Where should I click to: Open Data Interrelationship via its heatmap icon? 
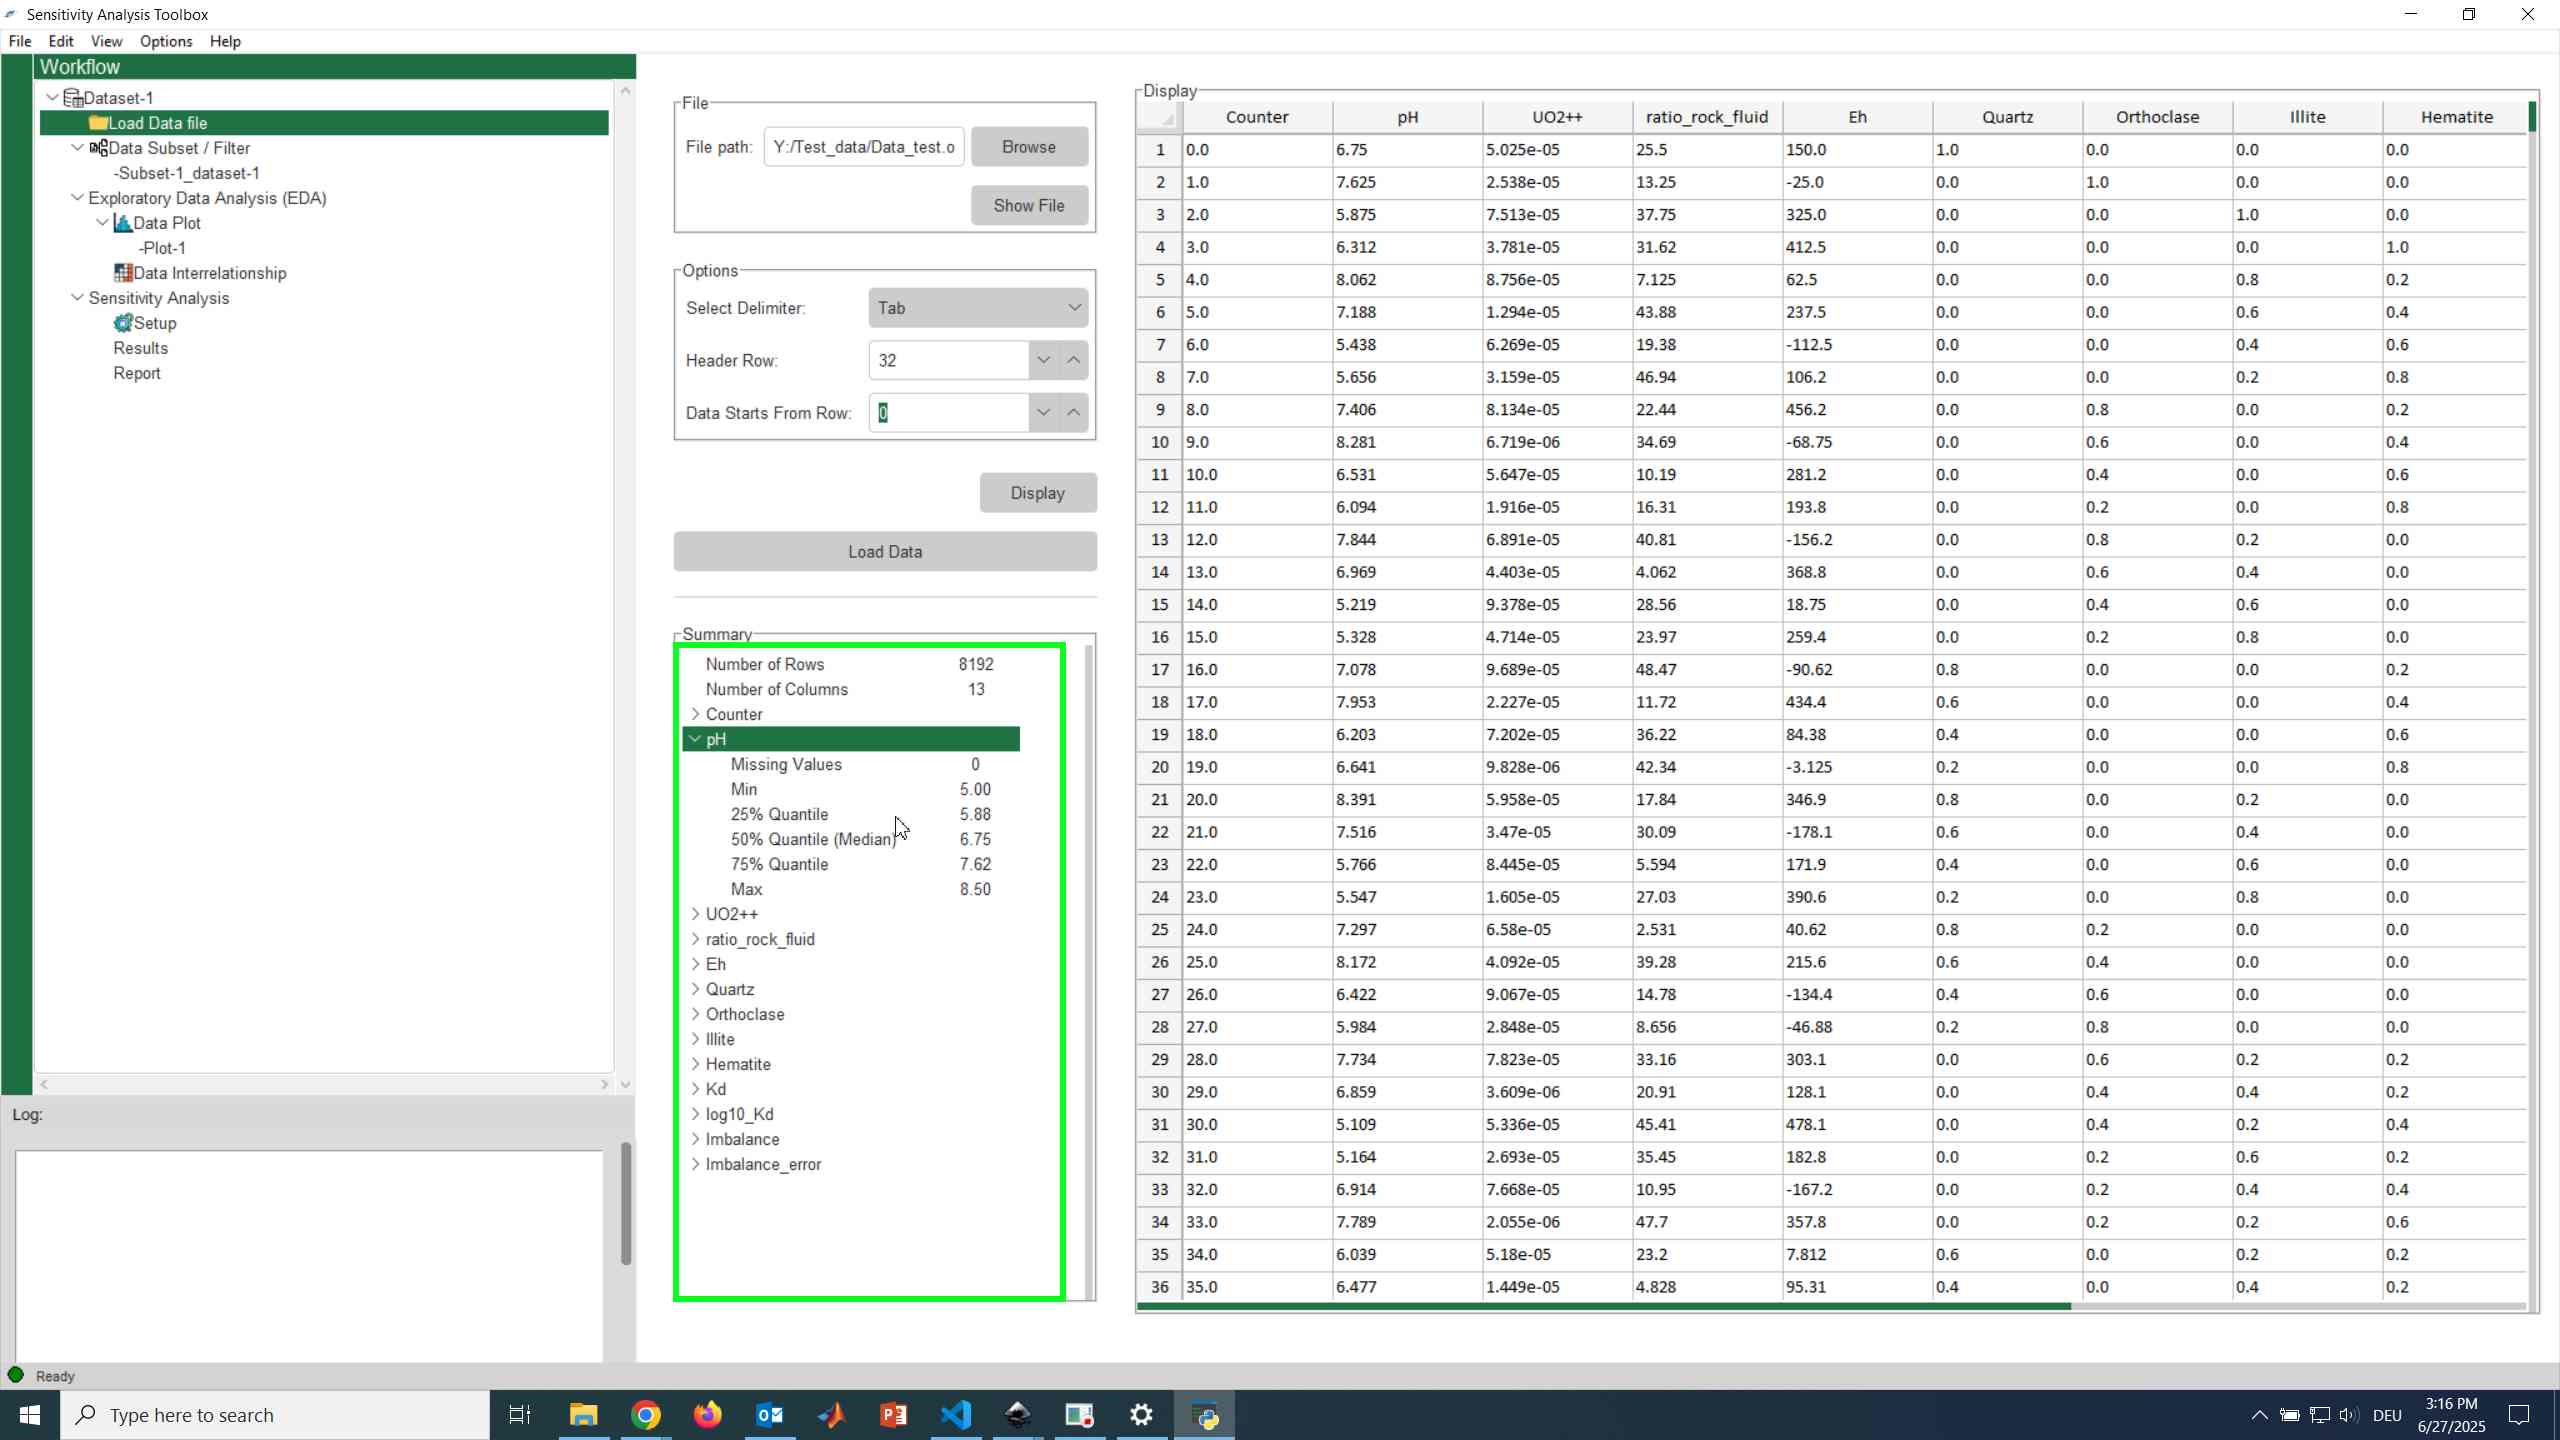point(123,273)
